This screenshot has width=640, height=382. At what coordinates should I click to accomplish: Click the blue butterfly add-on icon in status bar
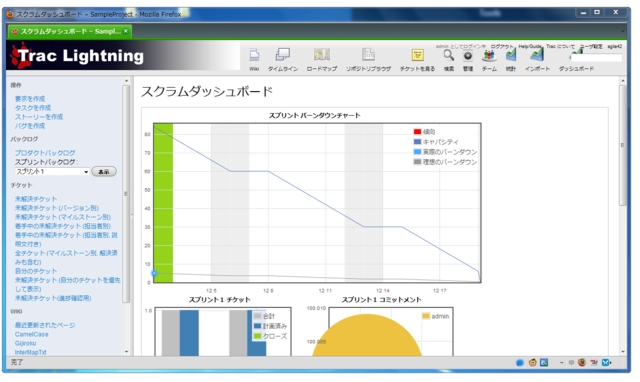pyautogui.click(x=607, y=362)
